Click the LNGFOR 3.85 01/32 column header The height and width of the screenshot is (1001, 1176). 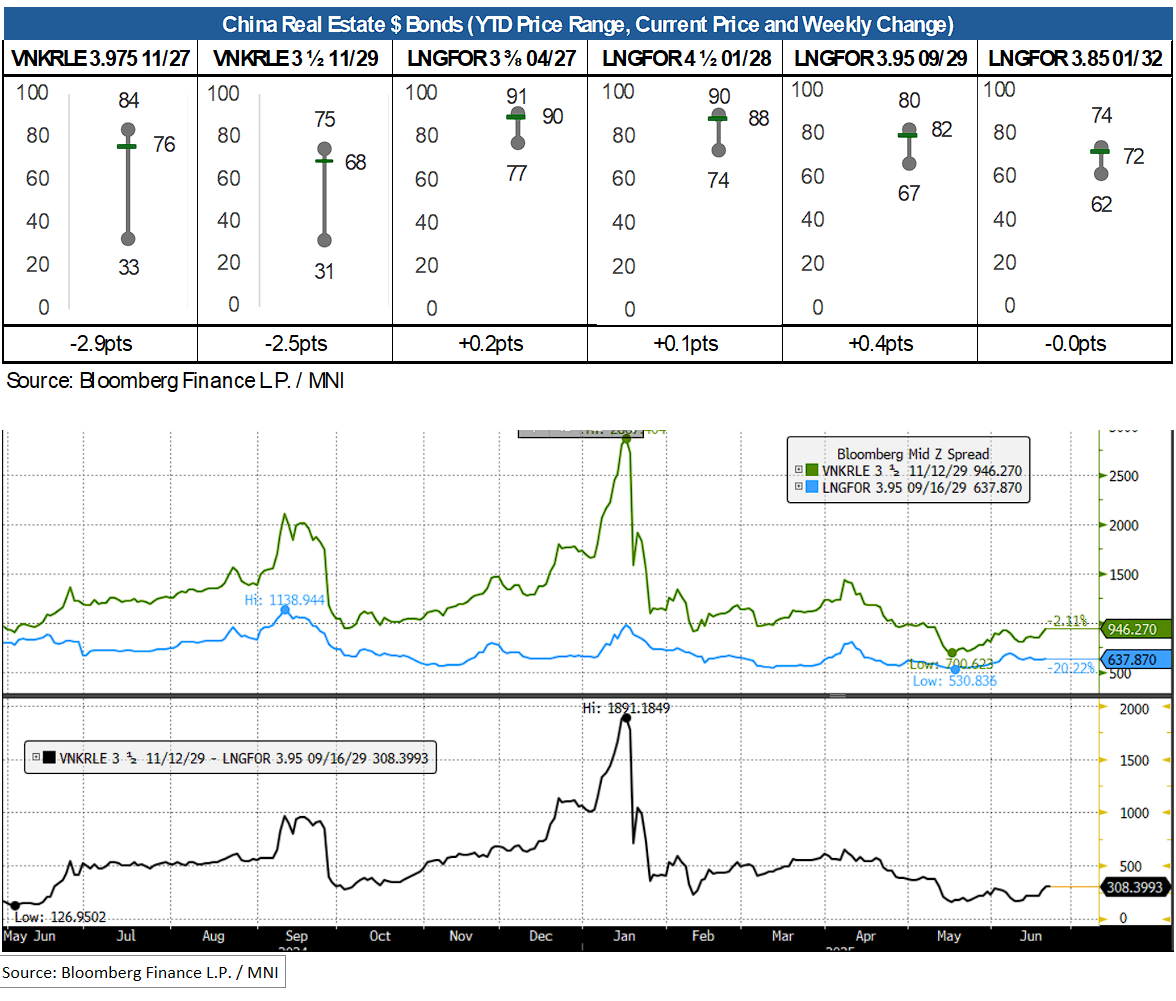click(x=1075, y=58)
